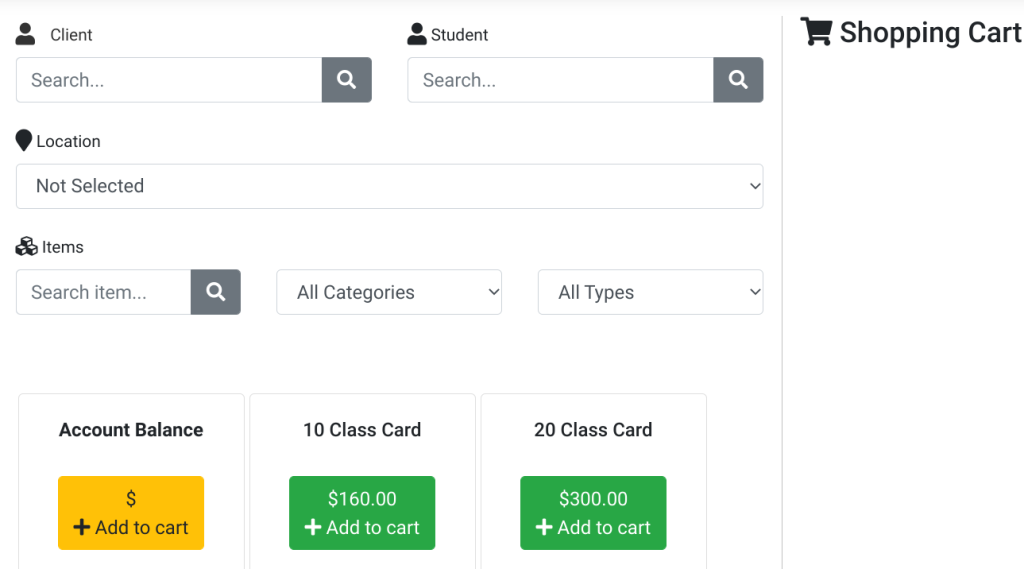Click the Shopping Cart heading
Image resolution: width=1024 pixels, height=569 pixels.
point(931,33)
